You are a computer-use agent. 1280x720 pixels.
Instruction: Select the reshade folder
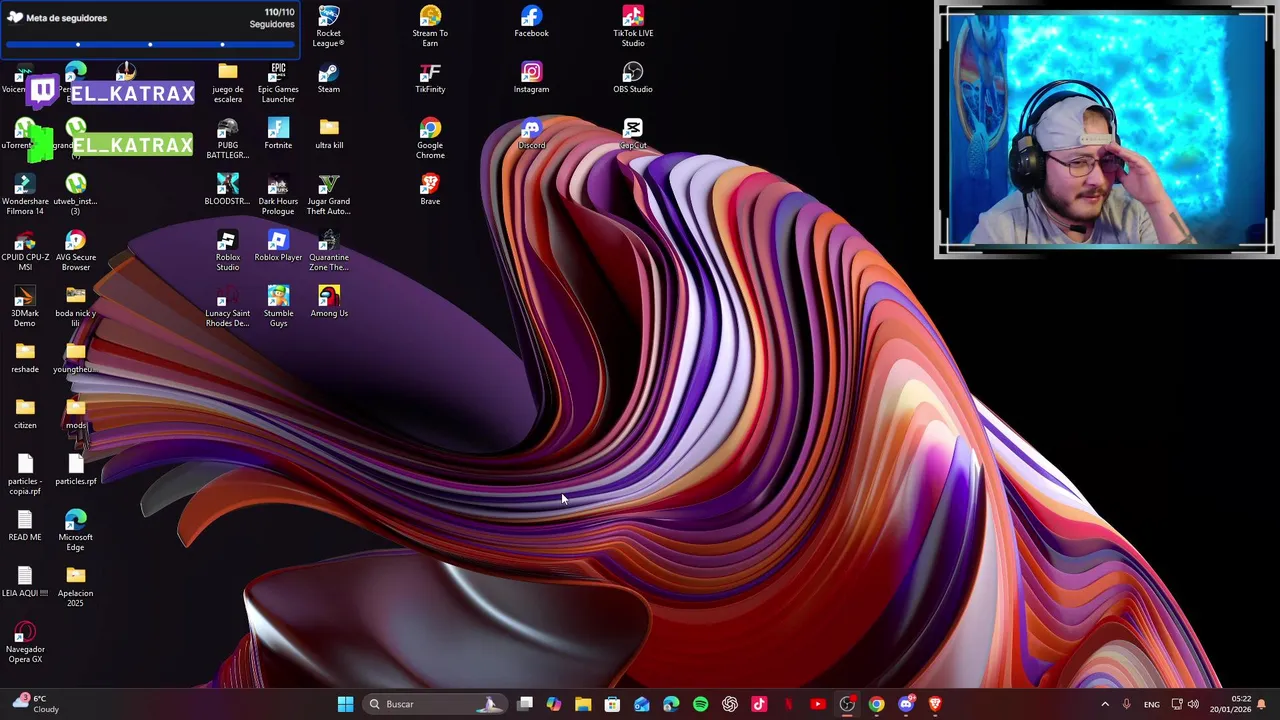tap(25, 358)
